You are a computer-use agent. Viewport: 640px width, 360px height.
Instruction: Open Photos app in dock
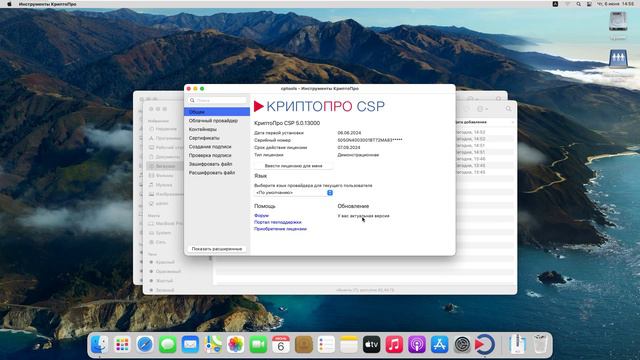(236, 345)
